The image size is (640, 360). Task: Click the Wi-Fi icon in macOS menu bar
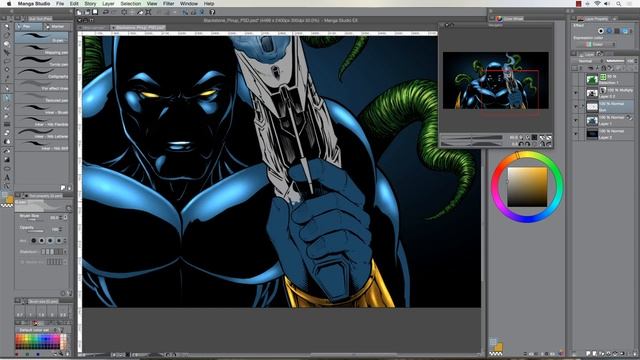[x=597, y=3]
